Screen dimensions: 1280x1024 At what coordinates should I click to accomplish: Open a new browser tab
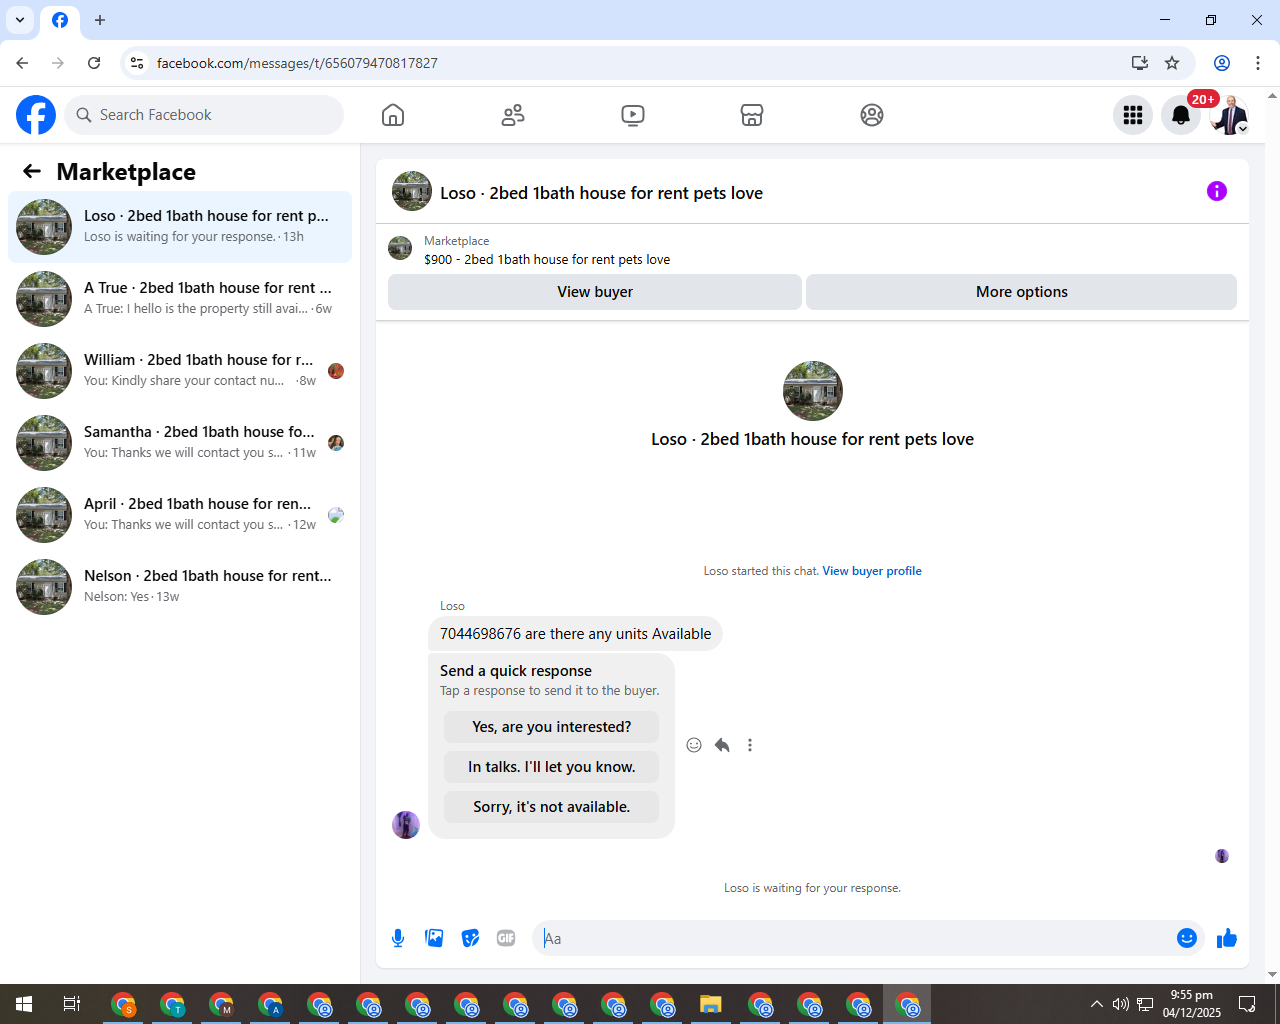(x=100, y=20)
